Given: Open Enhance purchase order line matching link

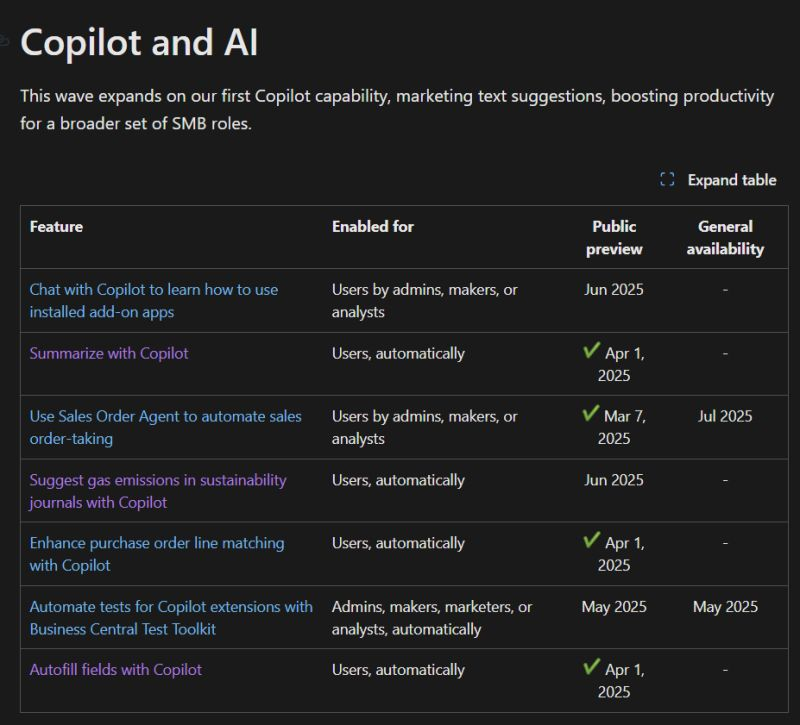Looking at the screenshot, I should tap(157, 554).
